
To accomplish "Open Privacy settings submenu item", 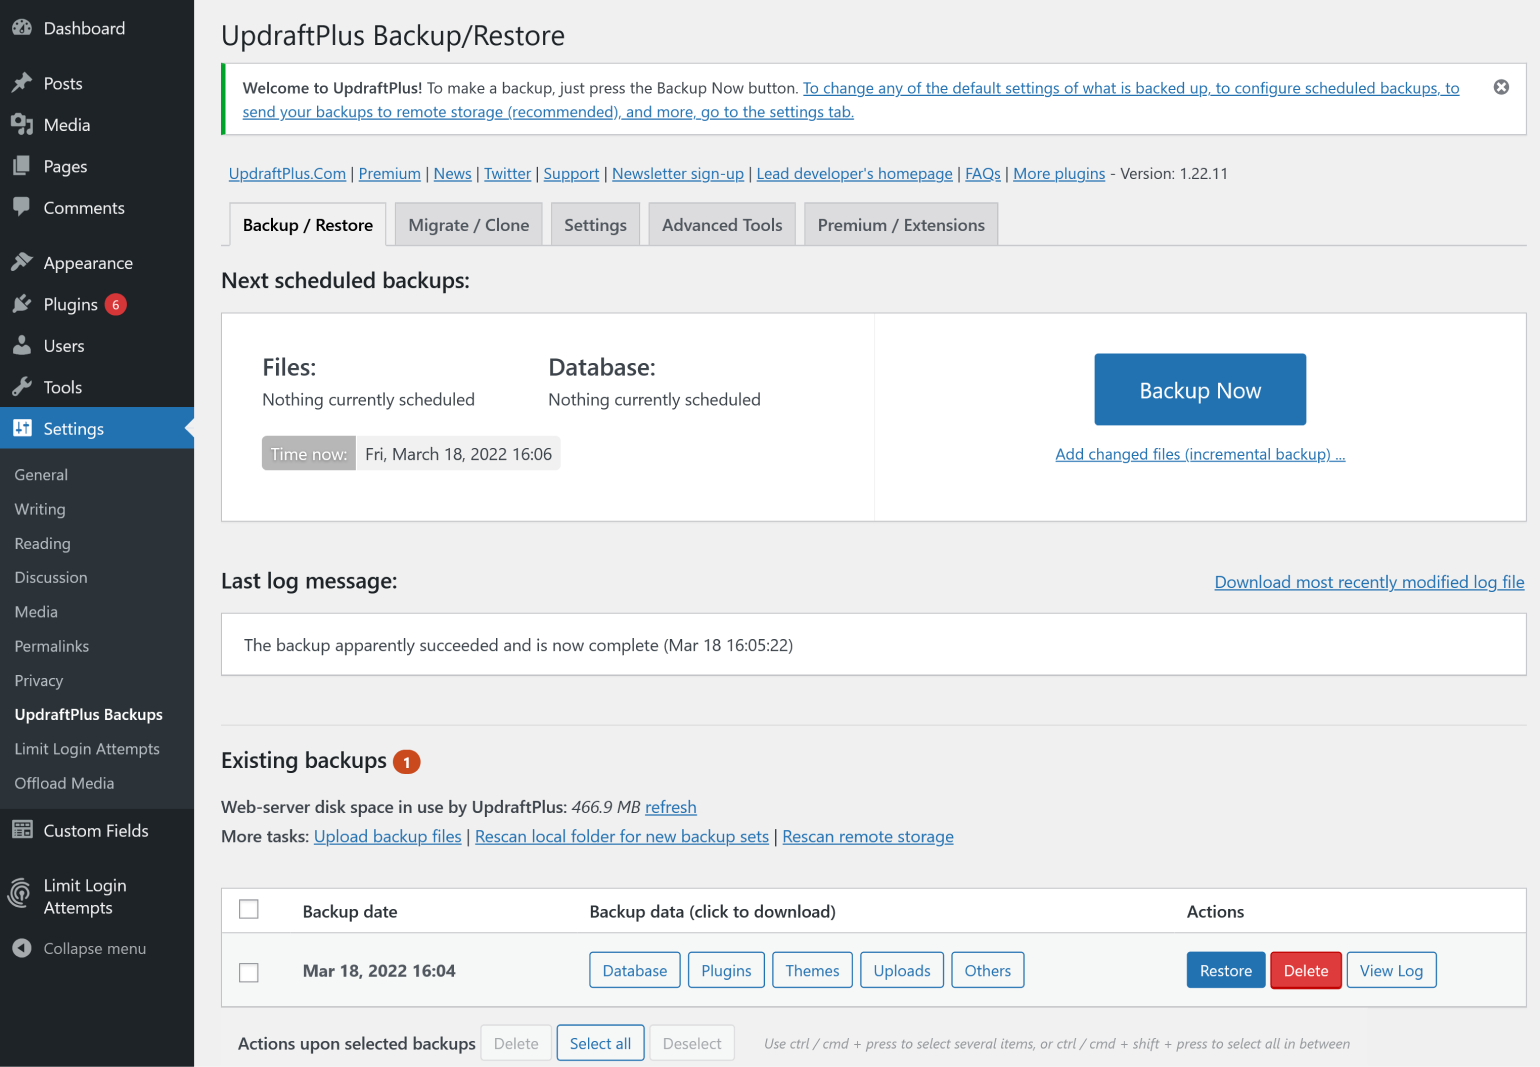I will [x=39, y=680].
